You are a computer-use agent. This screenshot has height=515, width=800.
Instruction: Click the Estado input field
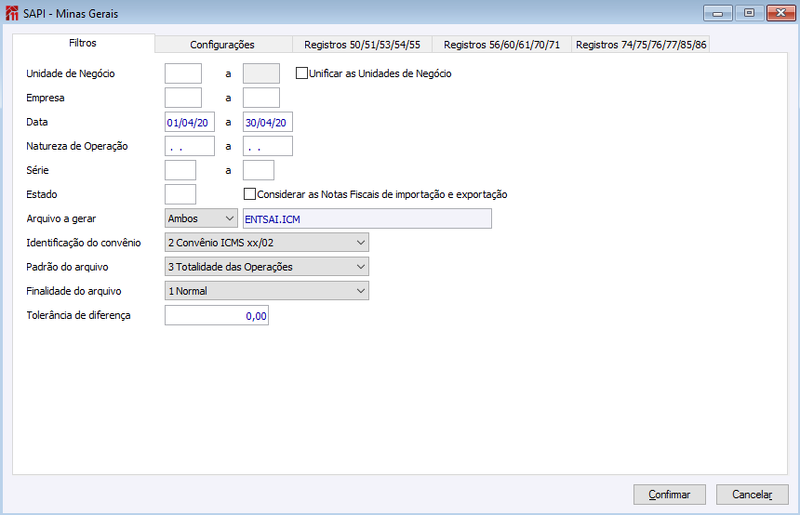pos(180,194)
